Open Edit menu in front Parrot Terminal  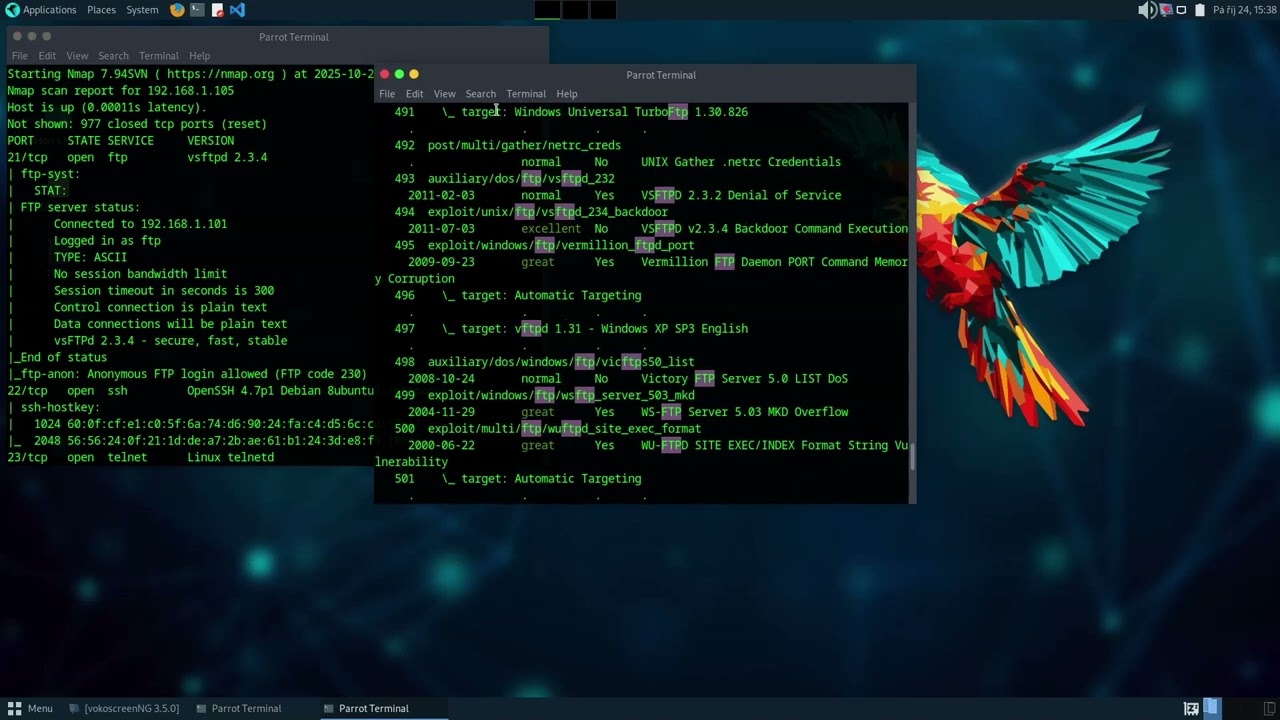[414, 94]
